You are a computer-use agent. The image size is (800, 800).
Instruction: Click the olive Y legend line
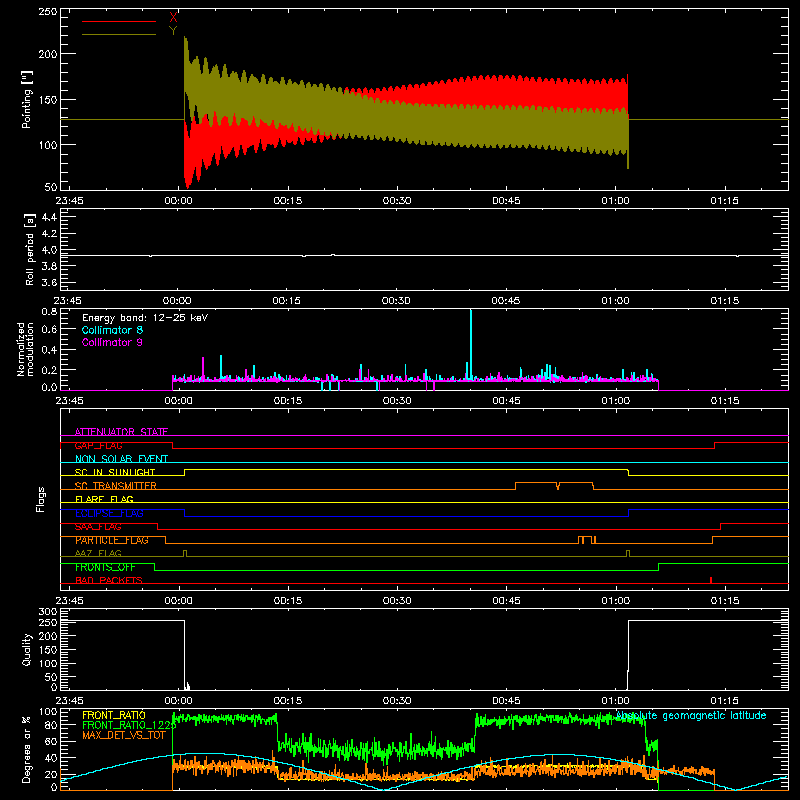(119, 34)
